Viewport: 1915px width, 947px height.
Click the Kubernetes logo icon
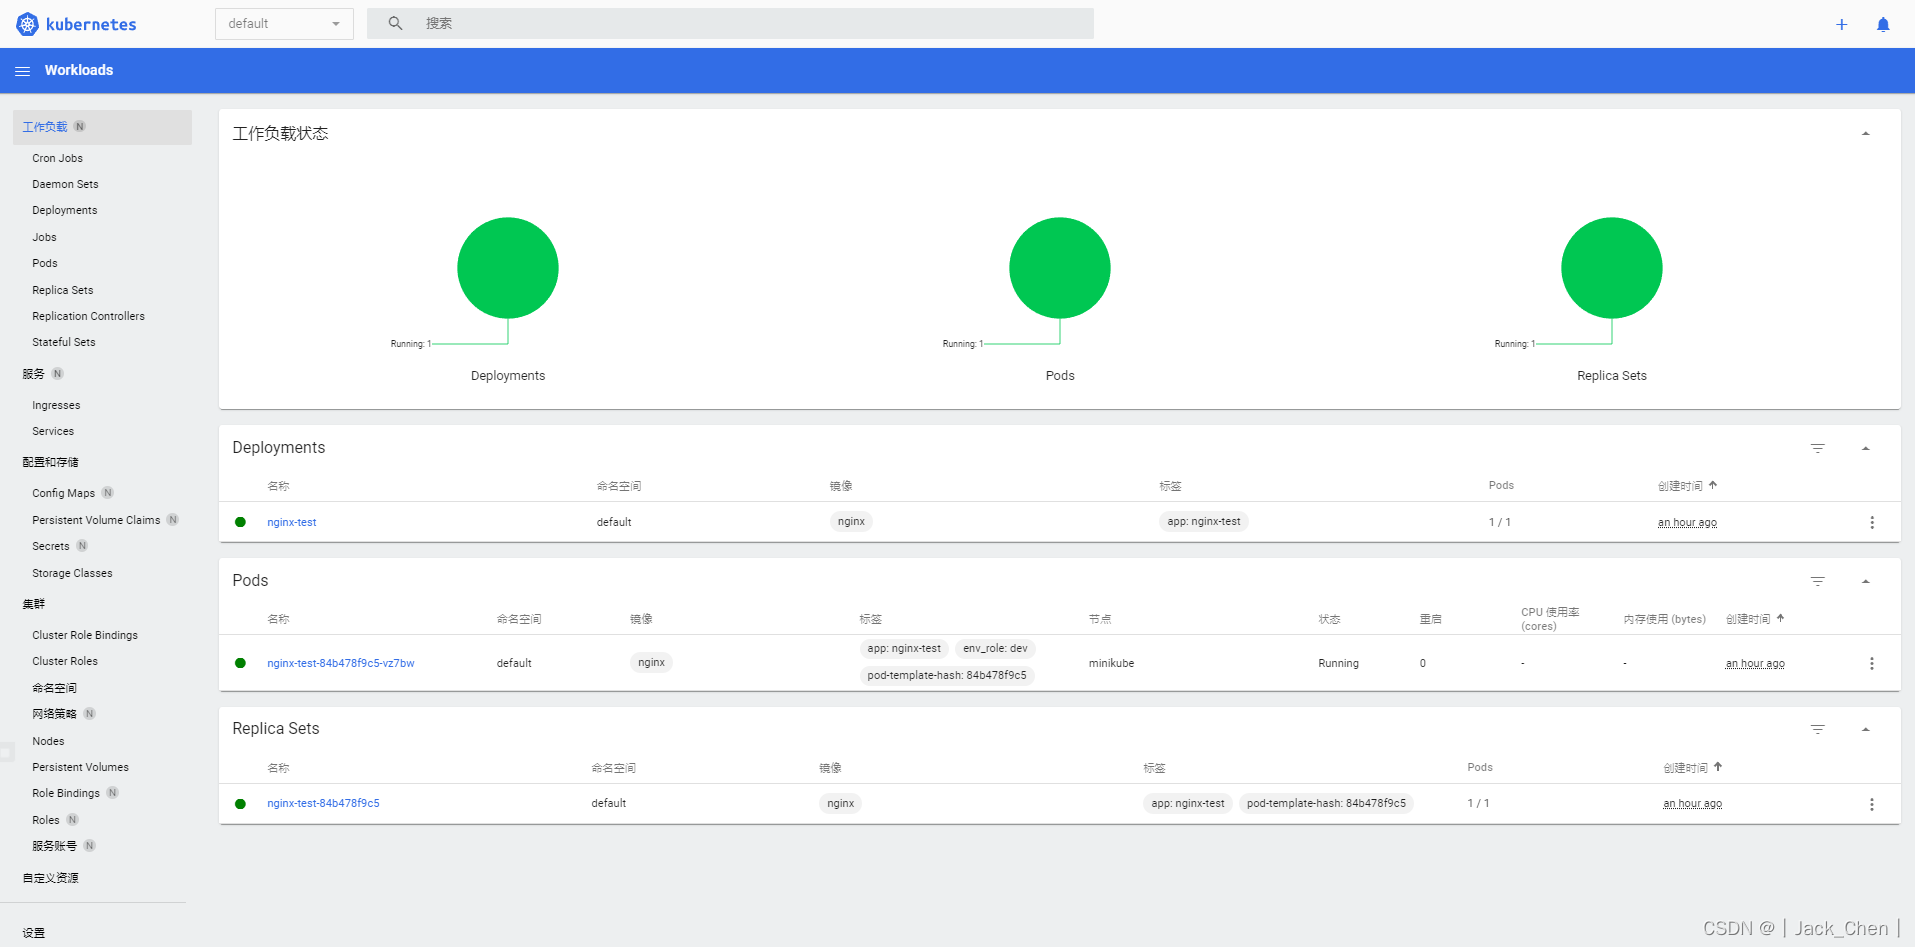(28, 24)
